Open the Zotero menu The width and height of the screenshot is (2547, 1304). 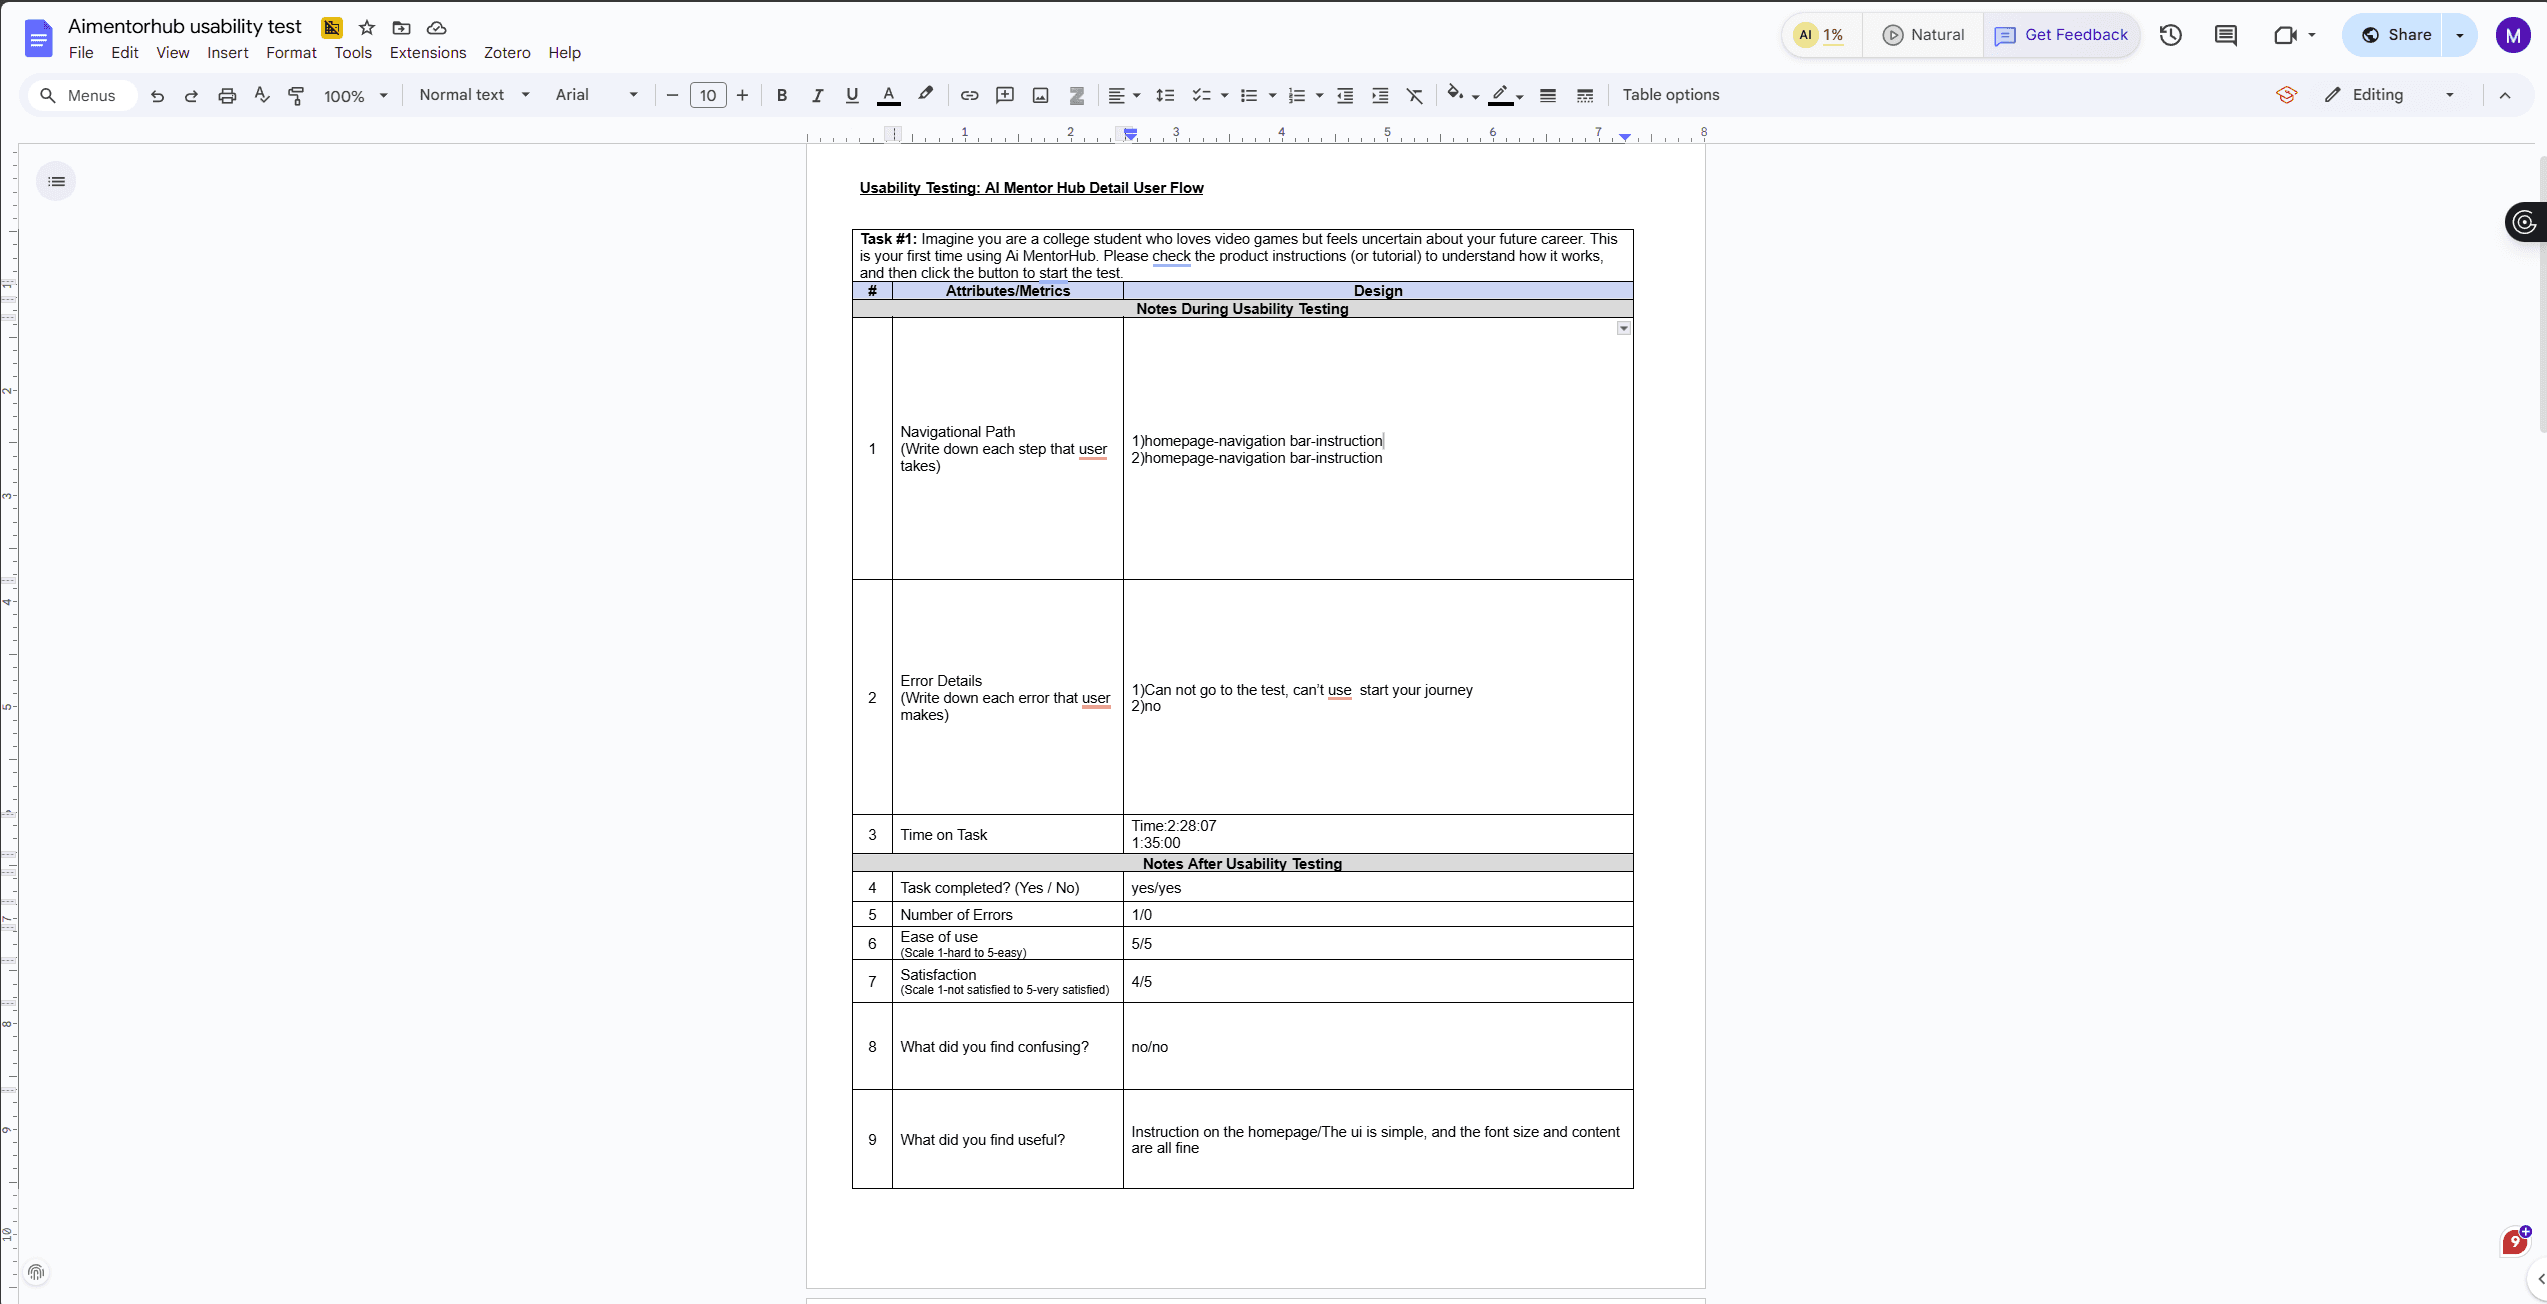click(x=506, y=53)
